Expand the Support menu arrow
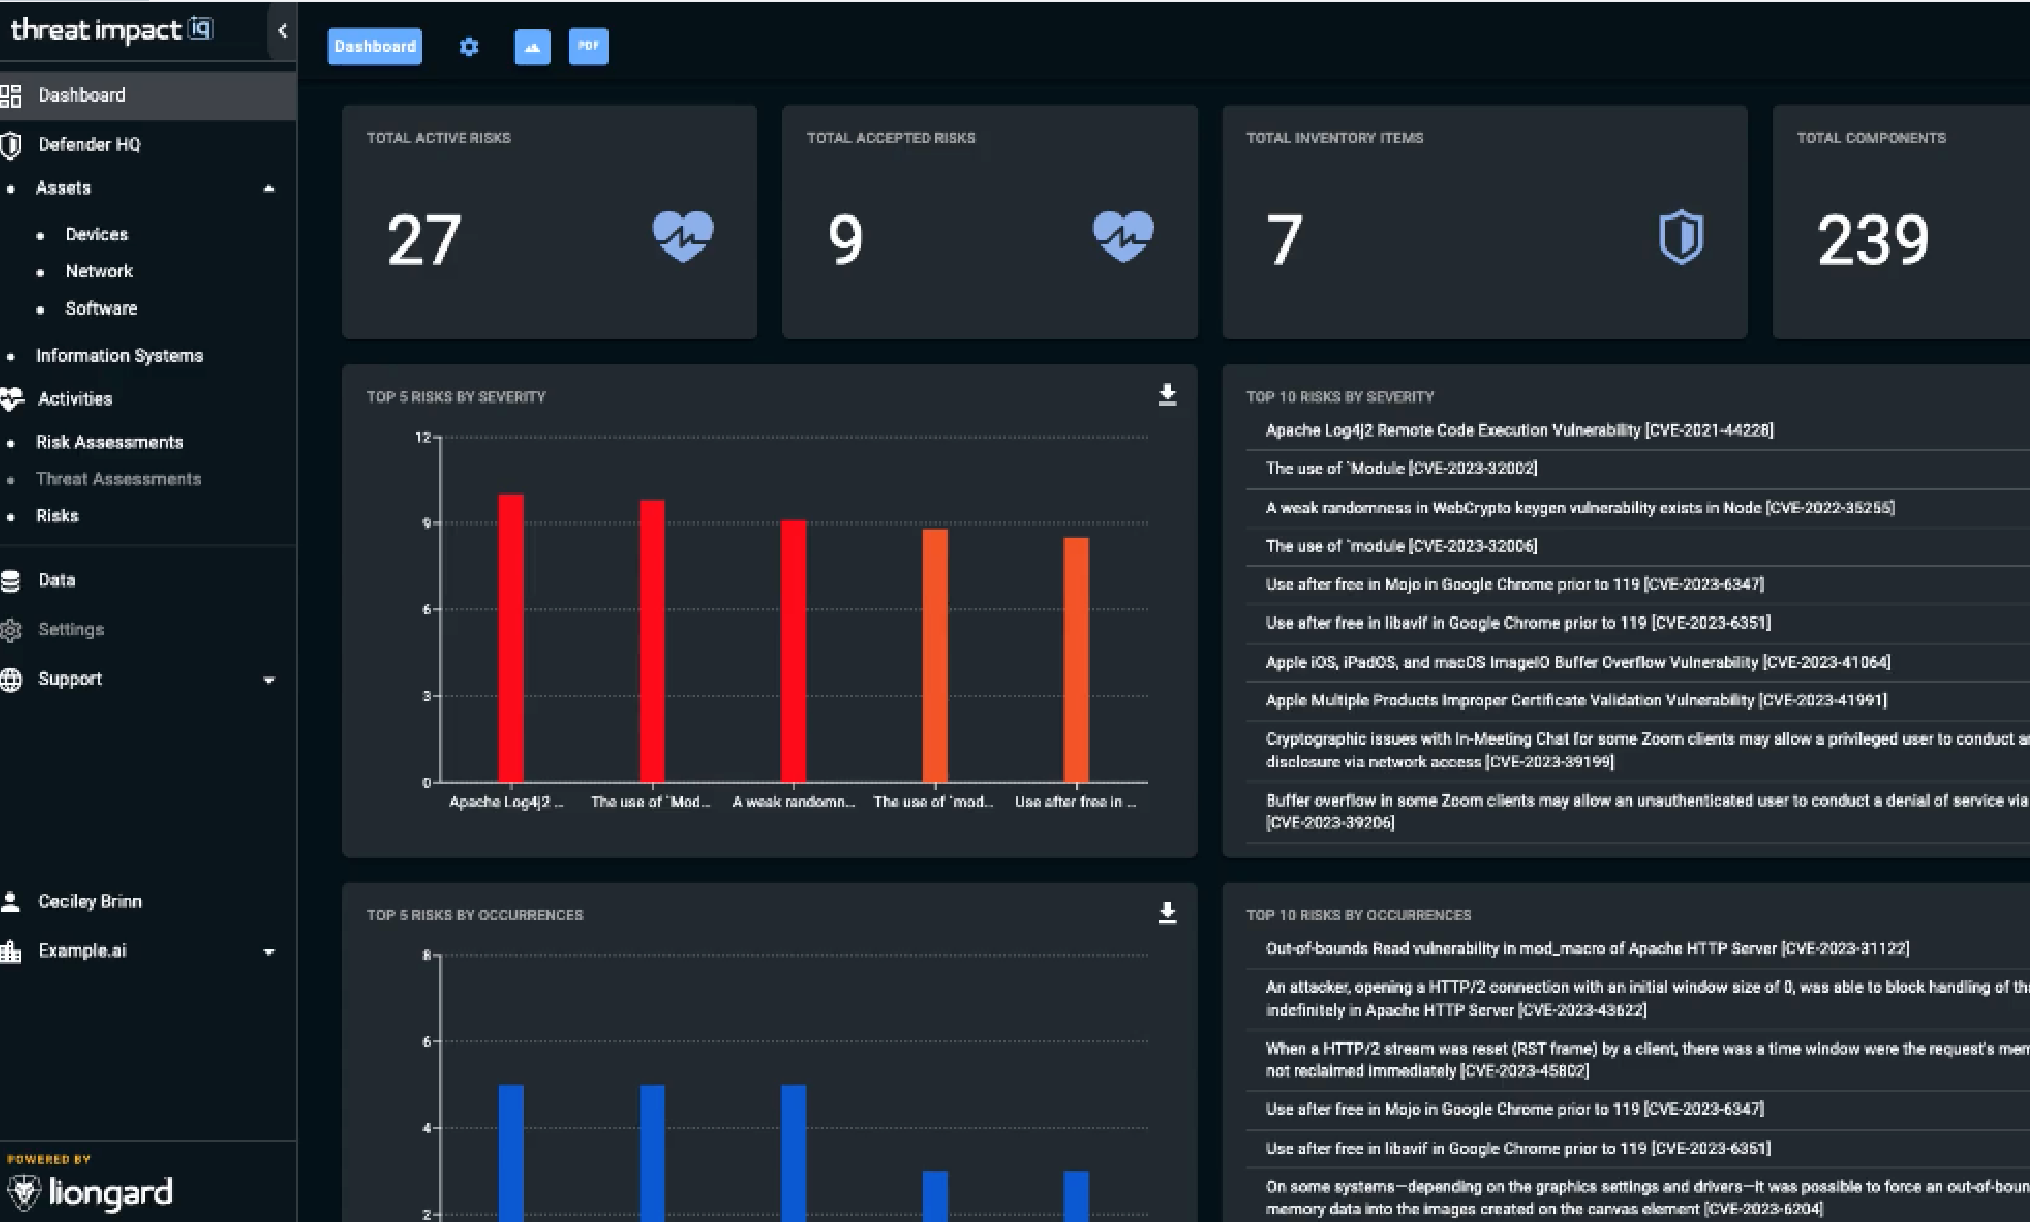 pos(268,681)
